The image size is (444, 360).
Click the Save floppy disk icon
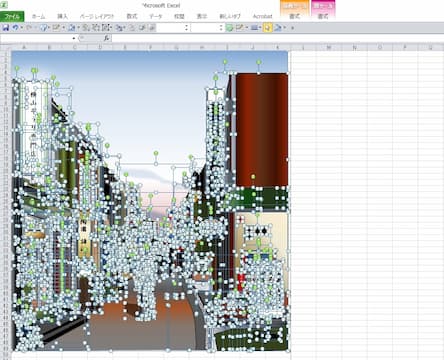(x=6, y=28)
